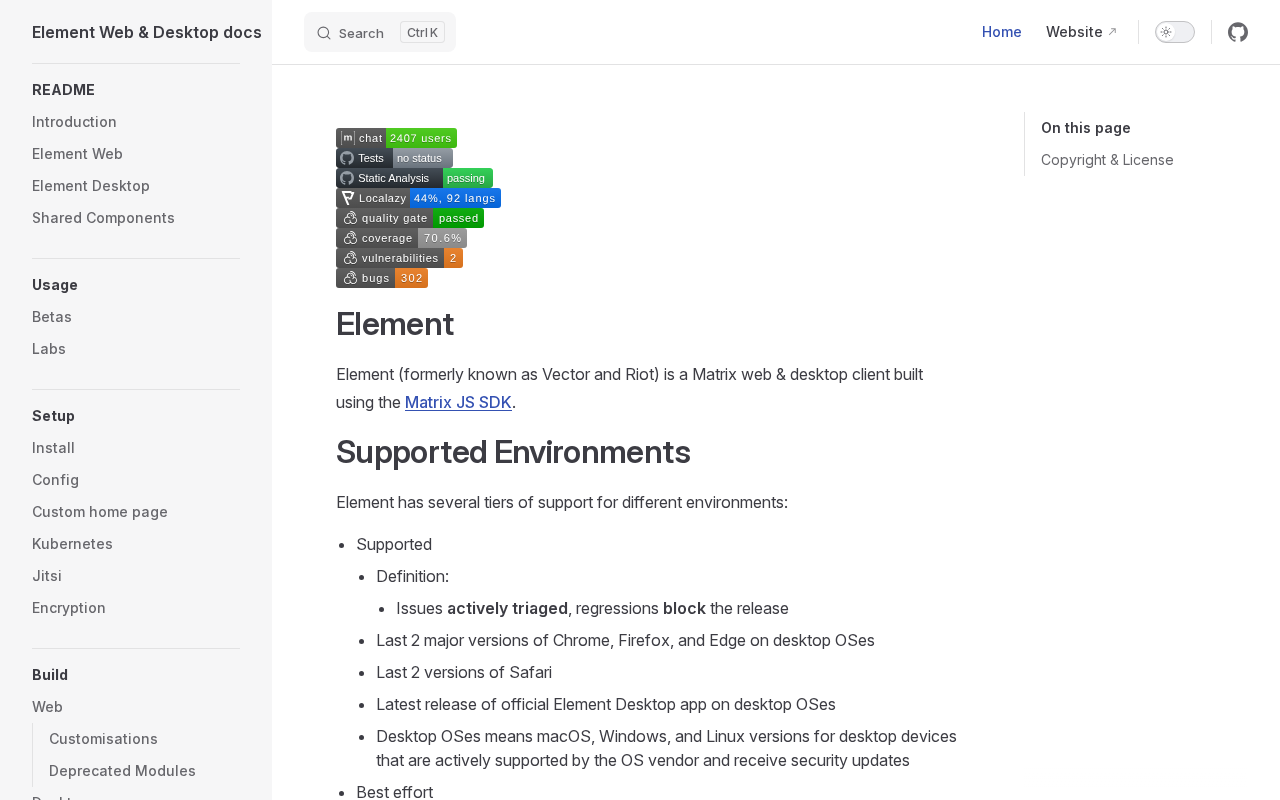Viewport: 1280px width, 800px height.
Task: Open the vulnerabilities count badge
Action: tap(399, 258)
